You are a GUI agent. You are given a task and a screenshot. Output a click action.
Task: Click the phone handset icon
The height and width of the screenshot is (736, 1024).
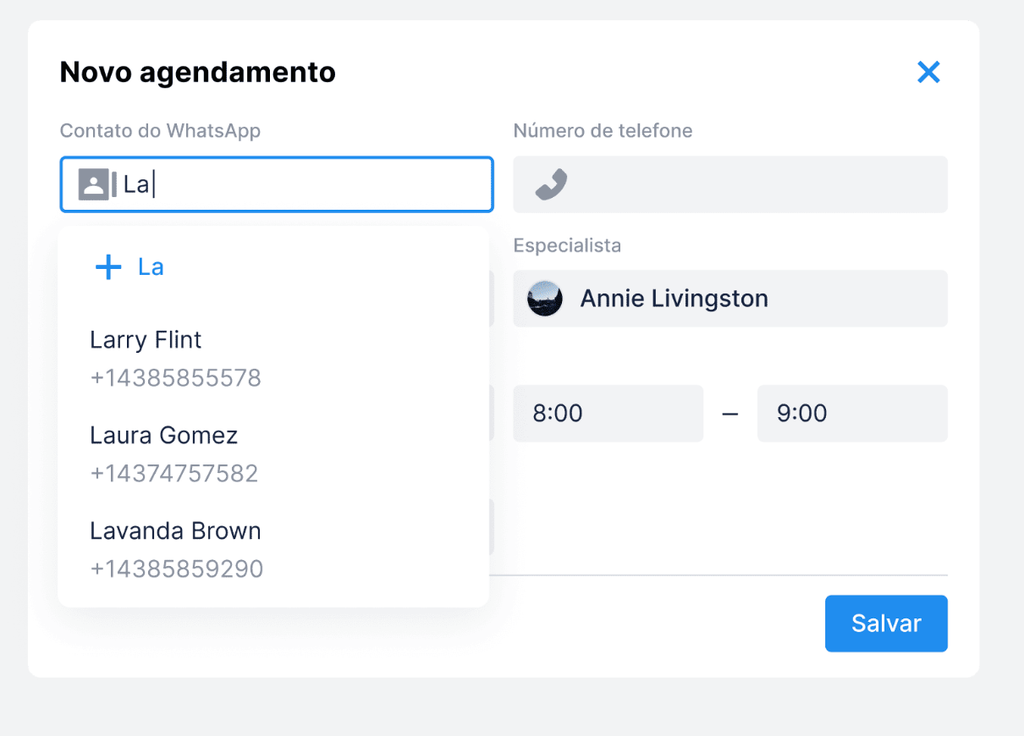coord(550,184)
